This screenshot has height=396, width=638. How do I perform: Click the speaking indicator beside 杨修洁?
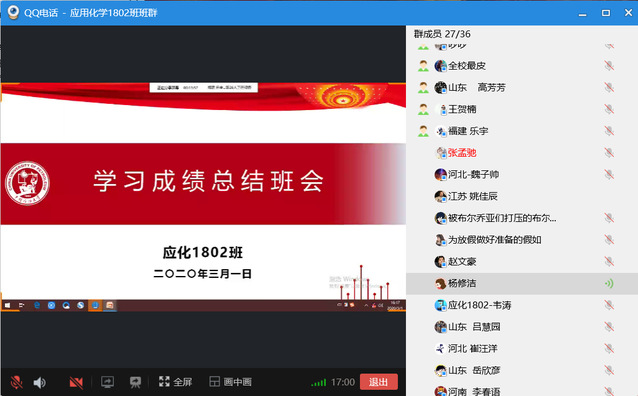click(609, 283)
